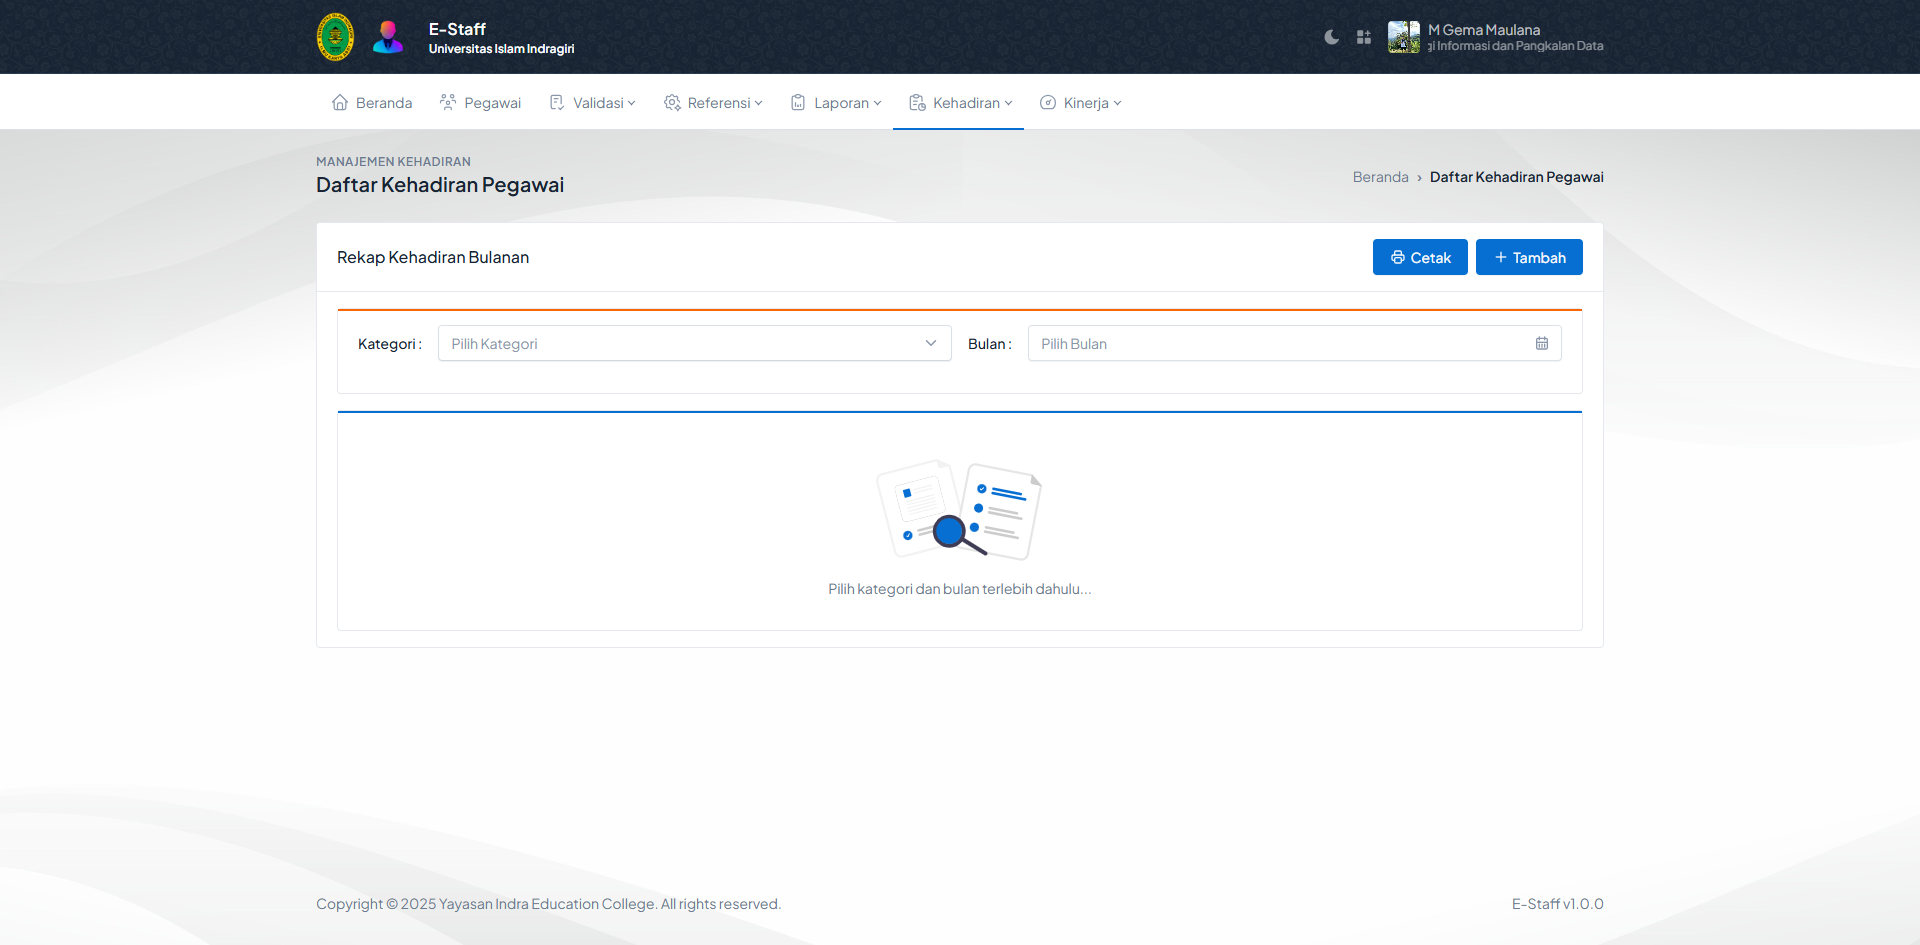Click the Beranda home icon

coord(340,103)
